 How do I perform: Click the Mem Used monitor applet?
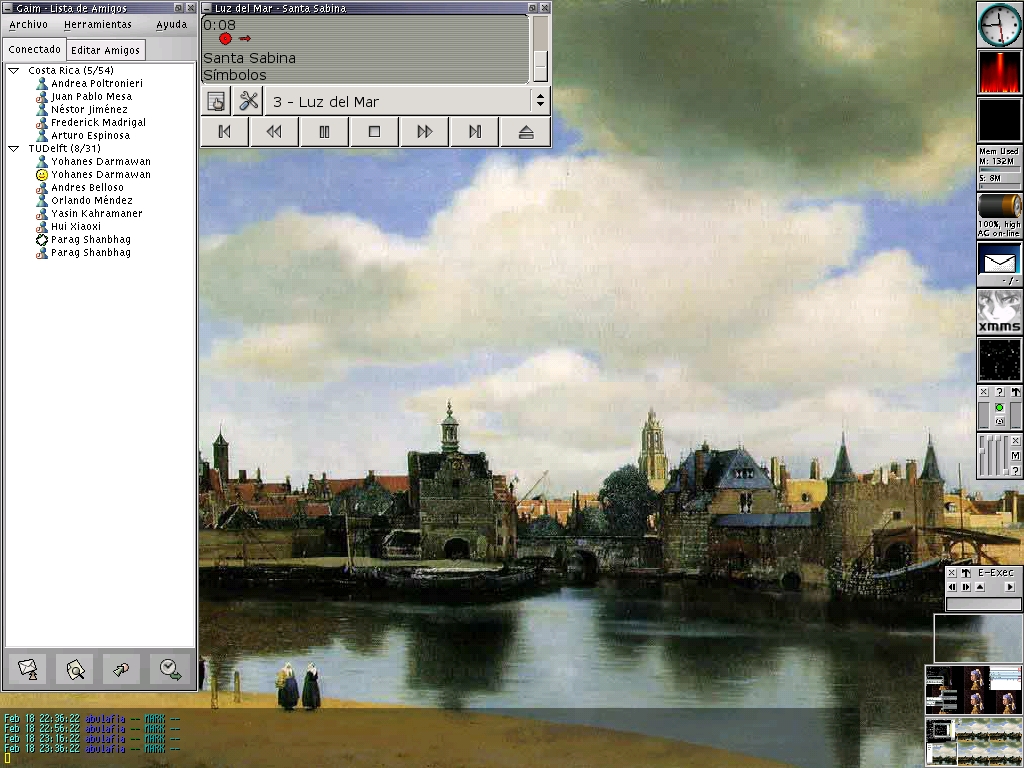pyautogui.click(x=999, y=168)
